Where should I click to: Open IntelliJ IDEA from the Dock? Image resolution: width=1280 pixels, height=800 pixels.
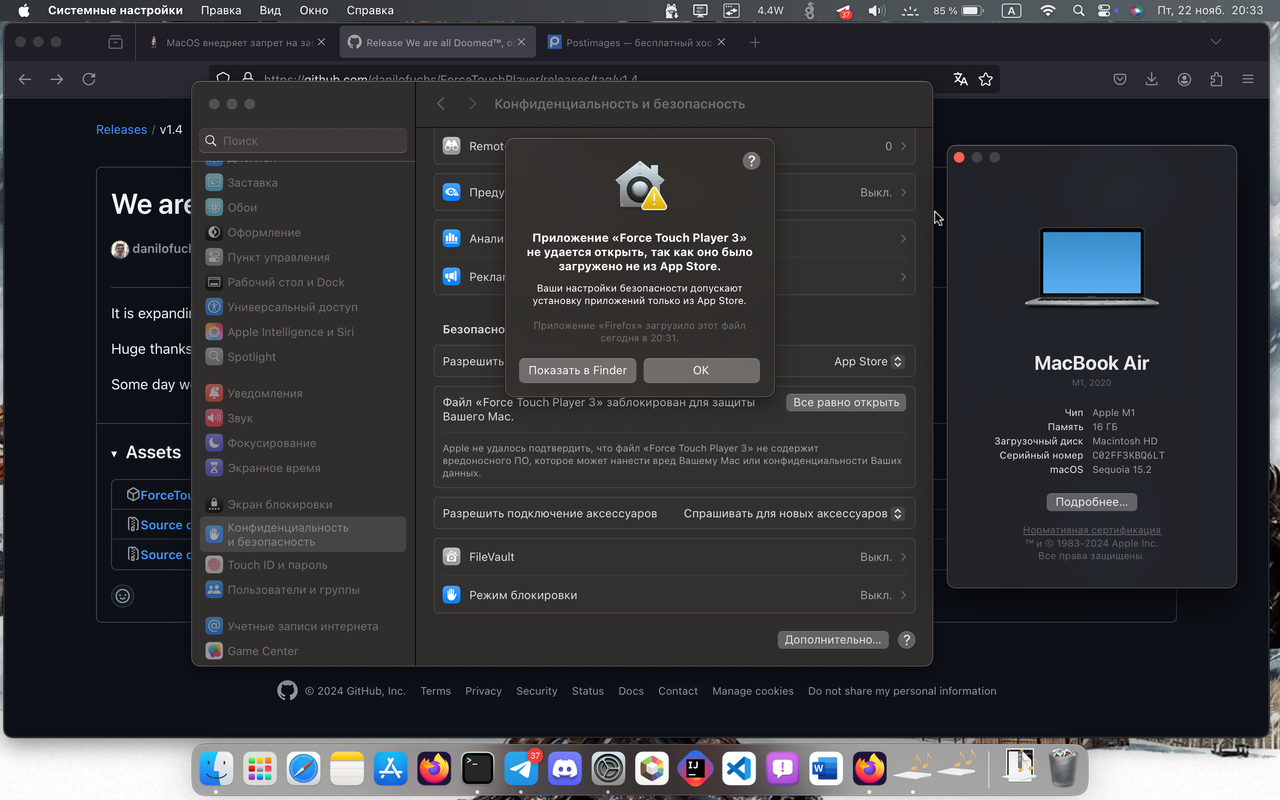(x=695, y=769)
